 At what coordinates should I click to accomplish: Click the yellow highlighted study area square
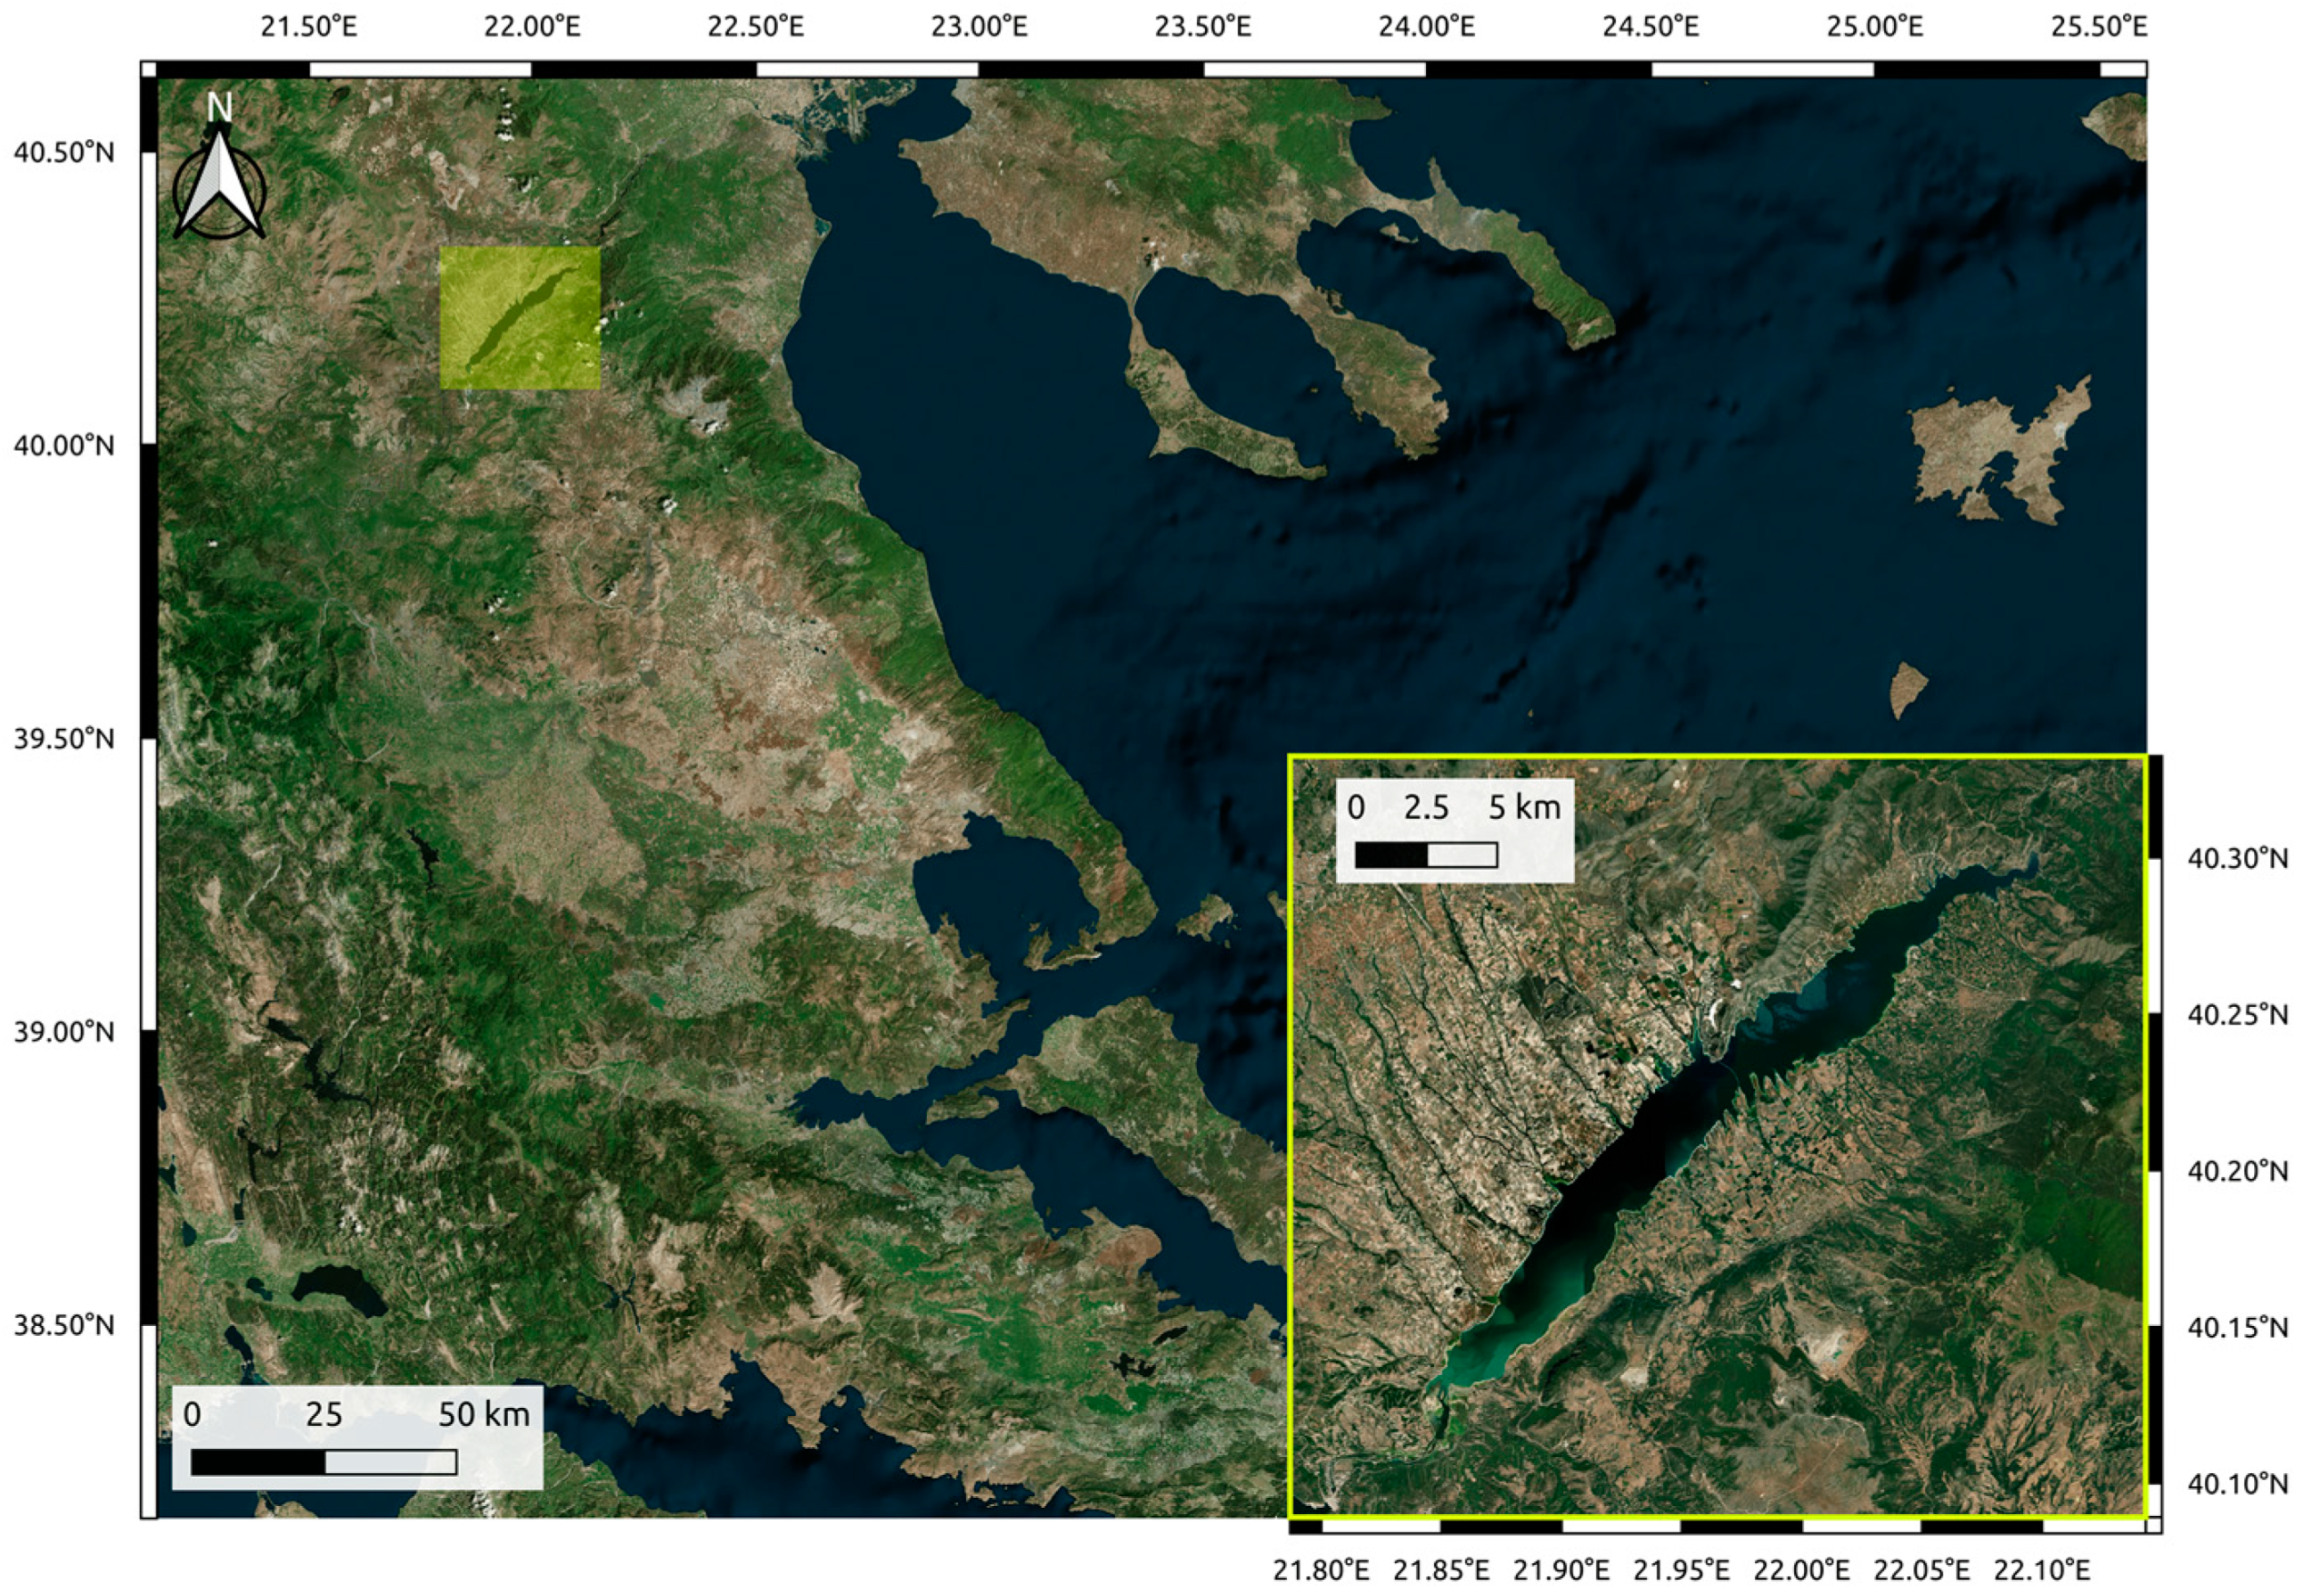click(x=520, y=318)
